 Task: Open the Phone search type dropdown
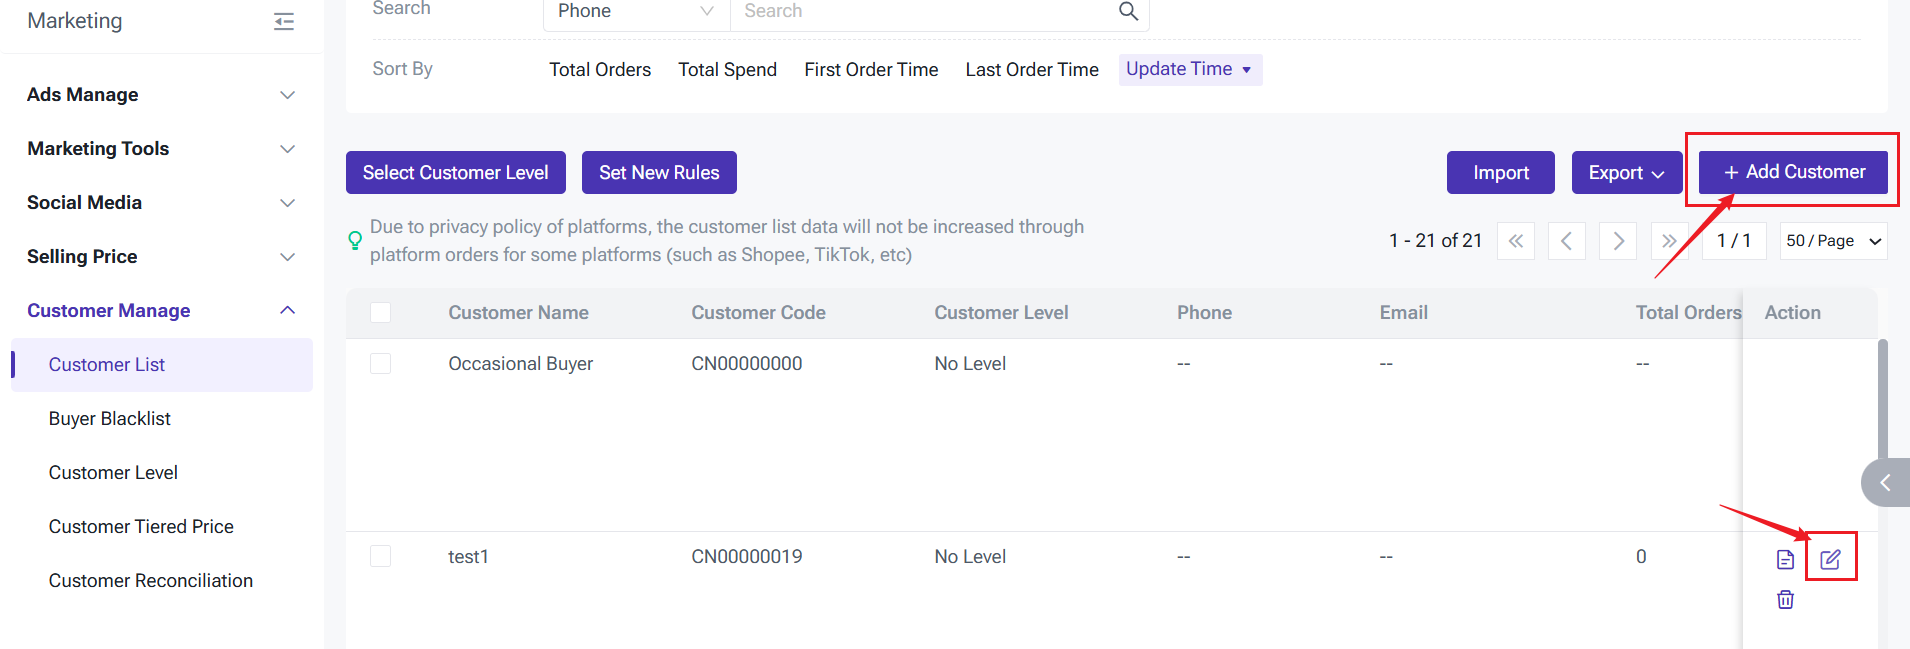click(x=636, y=11)
